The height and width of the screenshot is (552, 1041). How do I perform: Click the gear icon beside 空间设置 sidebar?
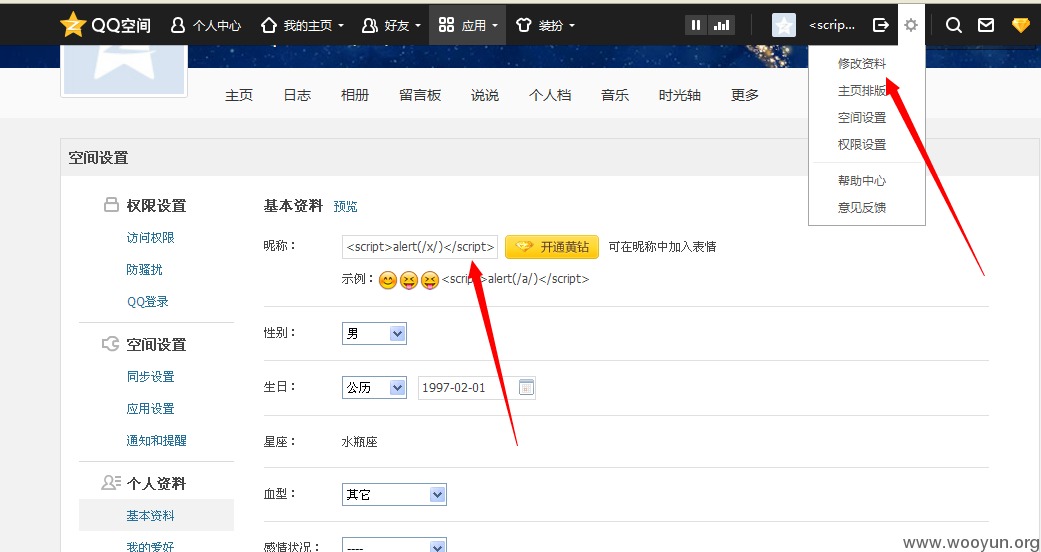coord(110,343)
